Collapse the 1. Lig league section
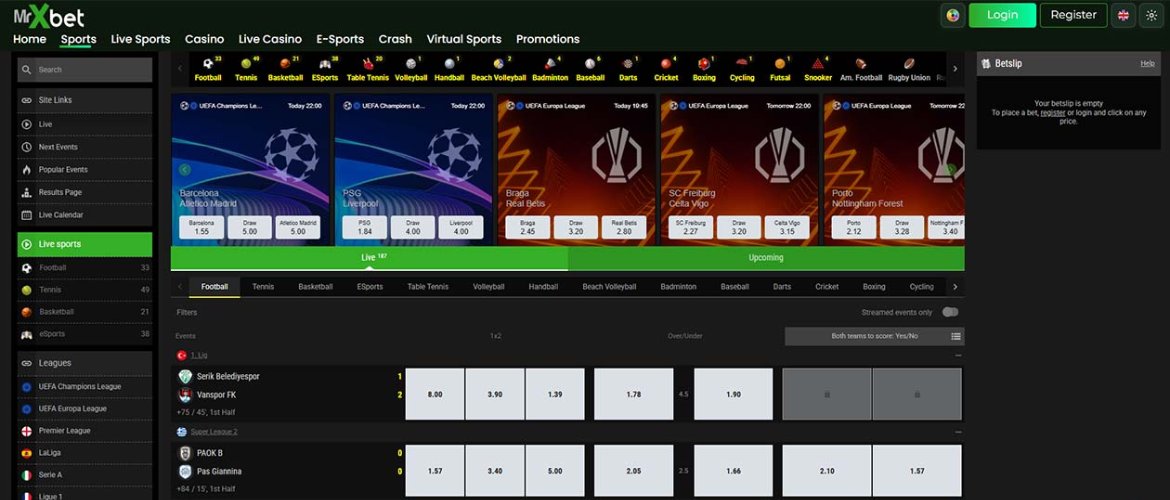 tap(959, 356)
